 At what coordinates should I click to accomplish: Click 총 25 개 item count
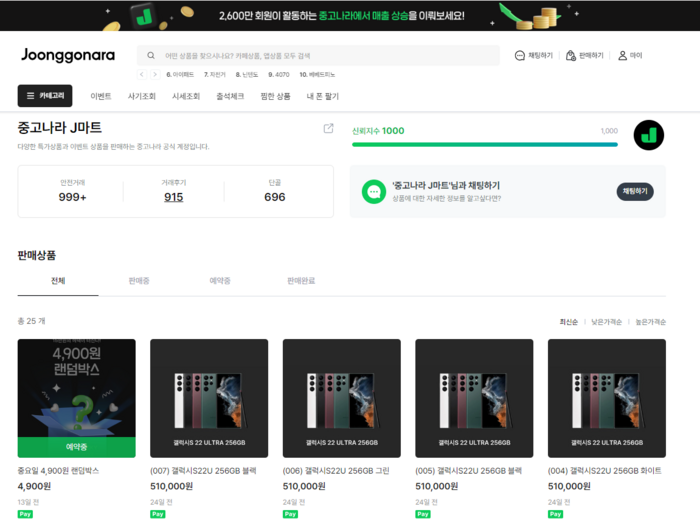[31, 321]
